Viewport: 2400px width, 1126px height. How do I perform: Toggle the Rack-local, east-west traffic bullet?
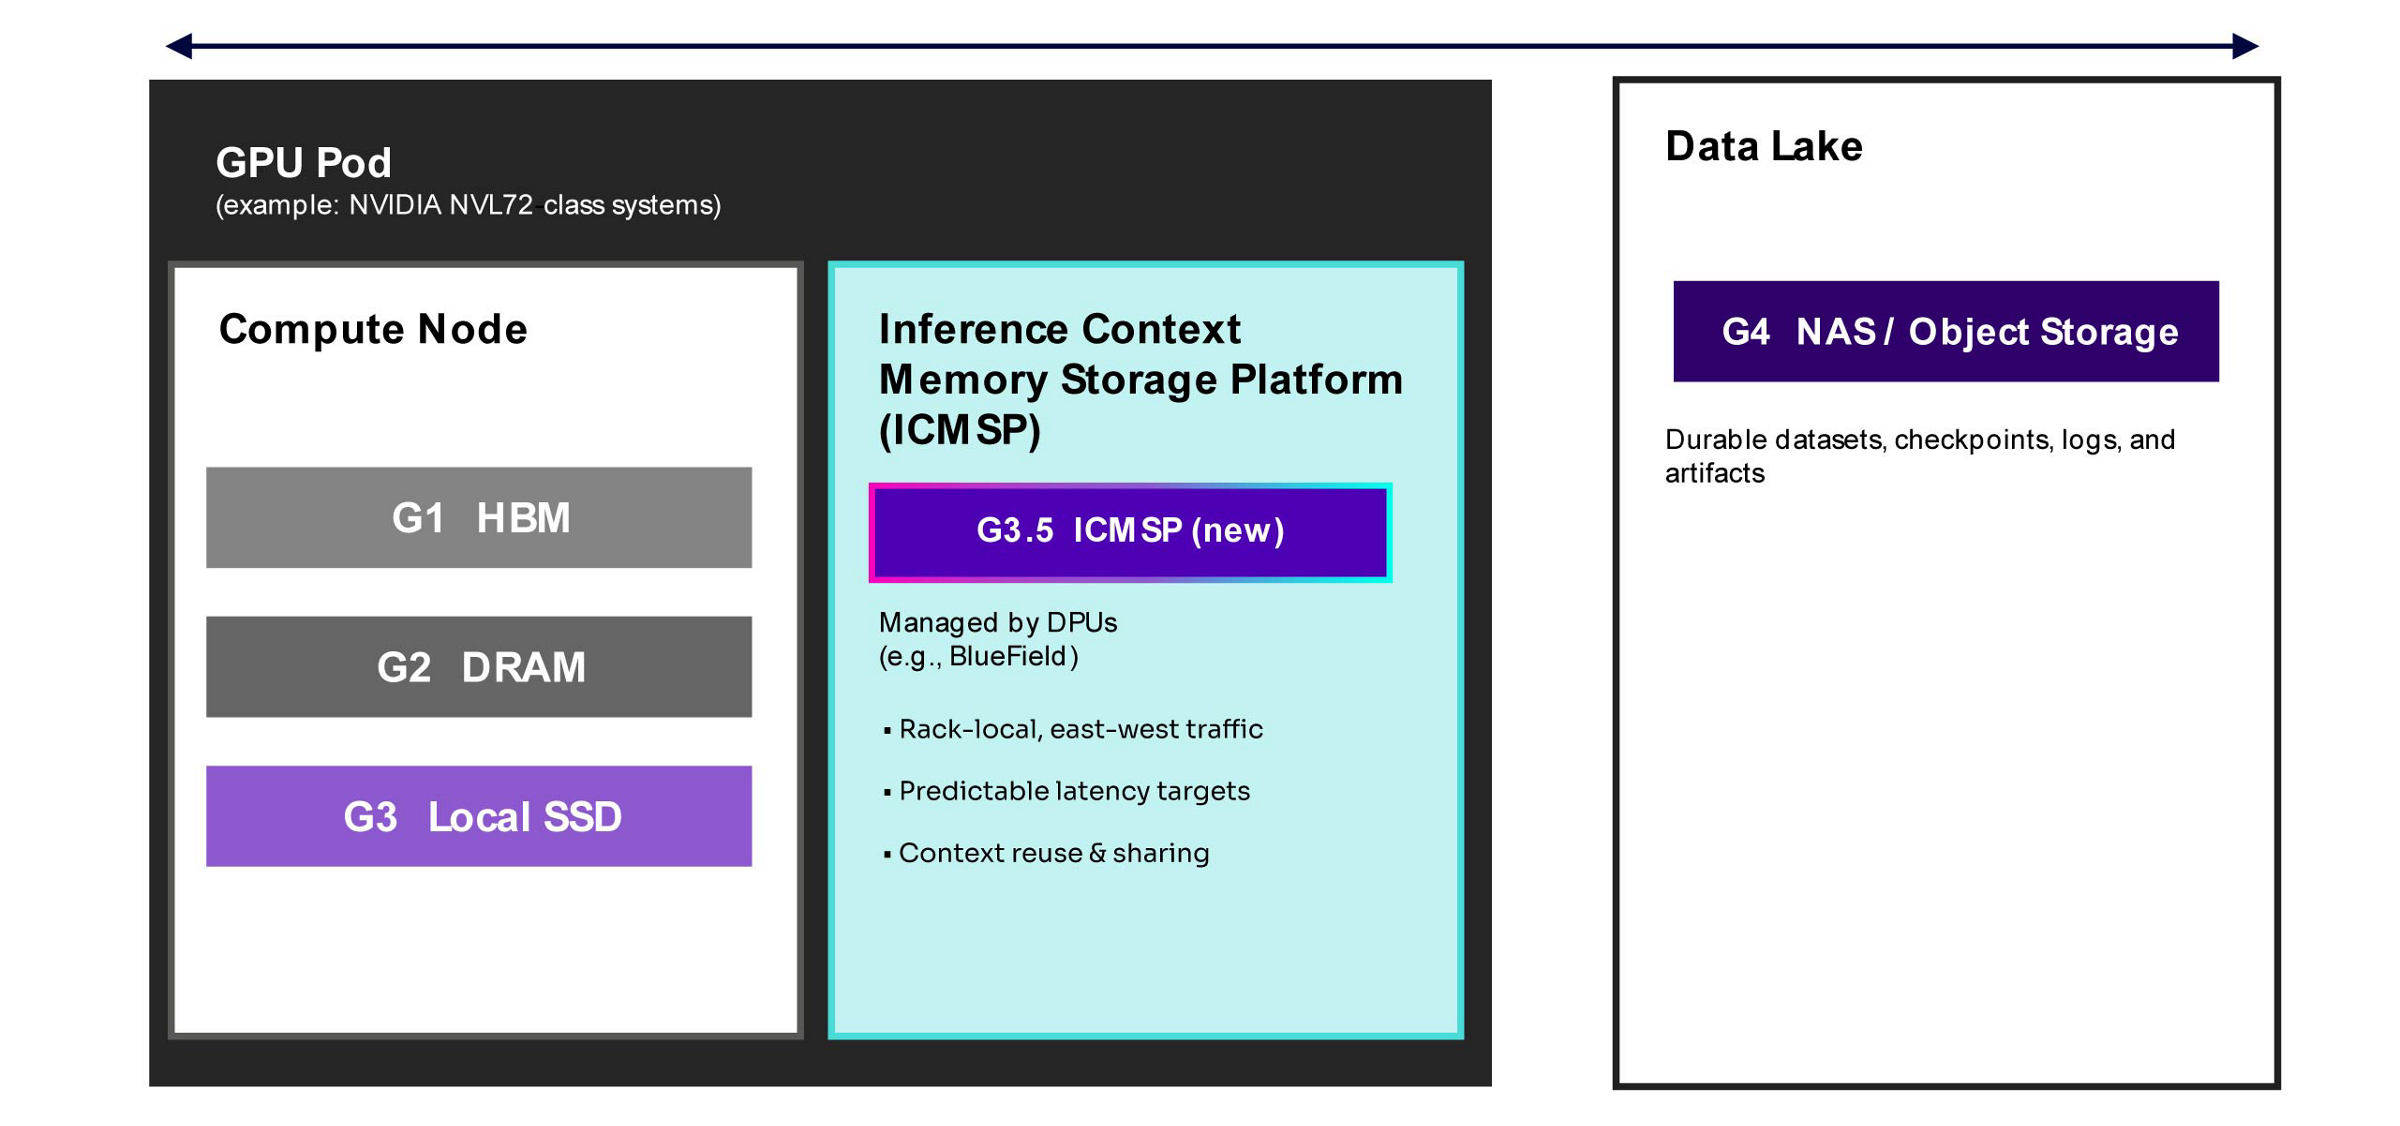(1080, 729)
